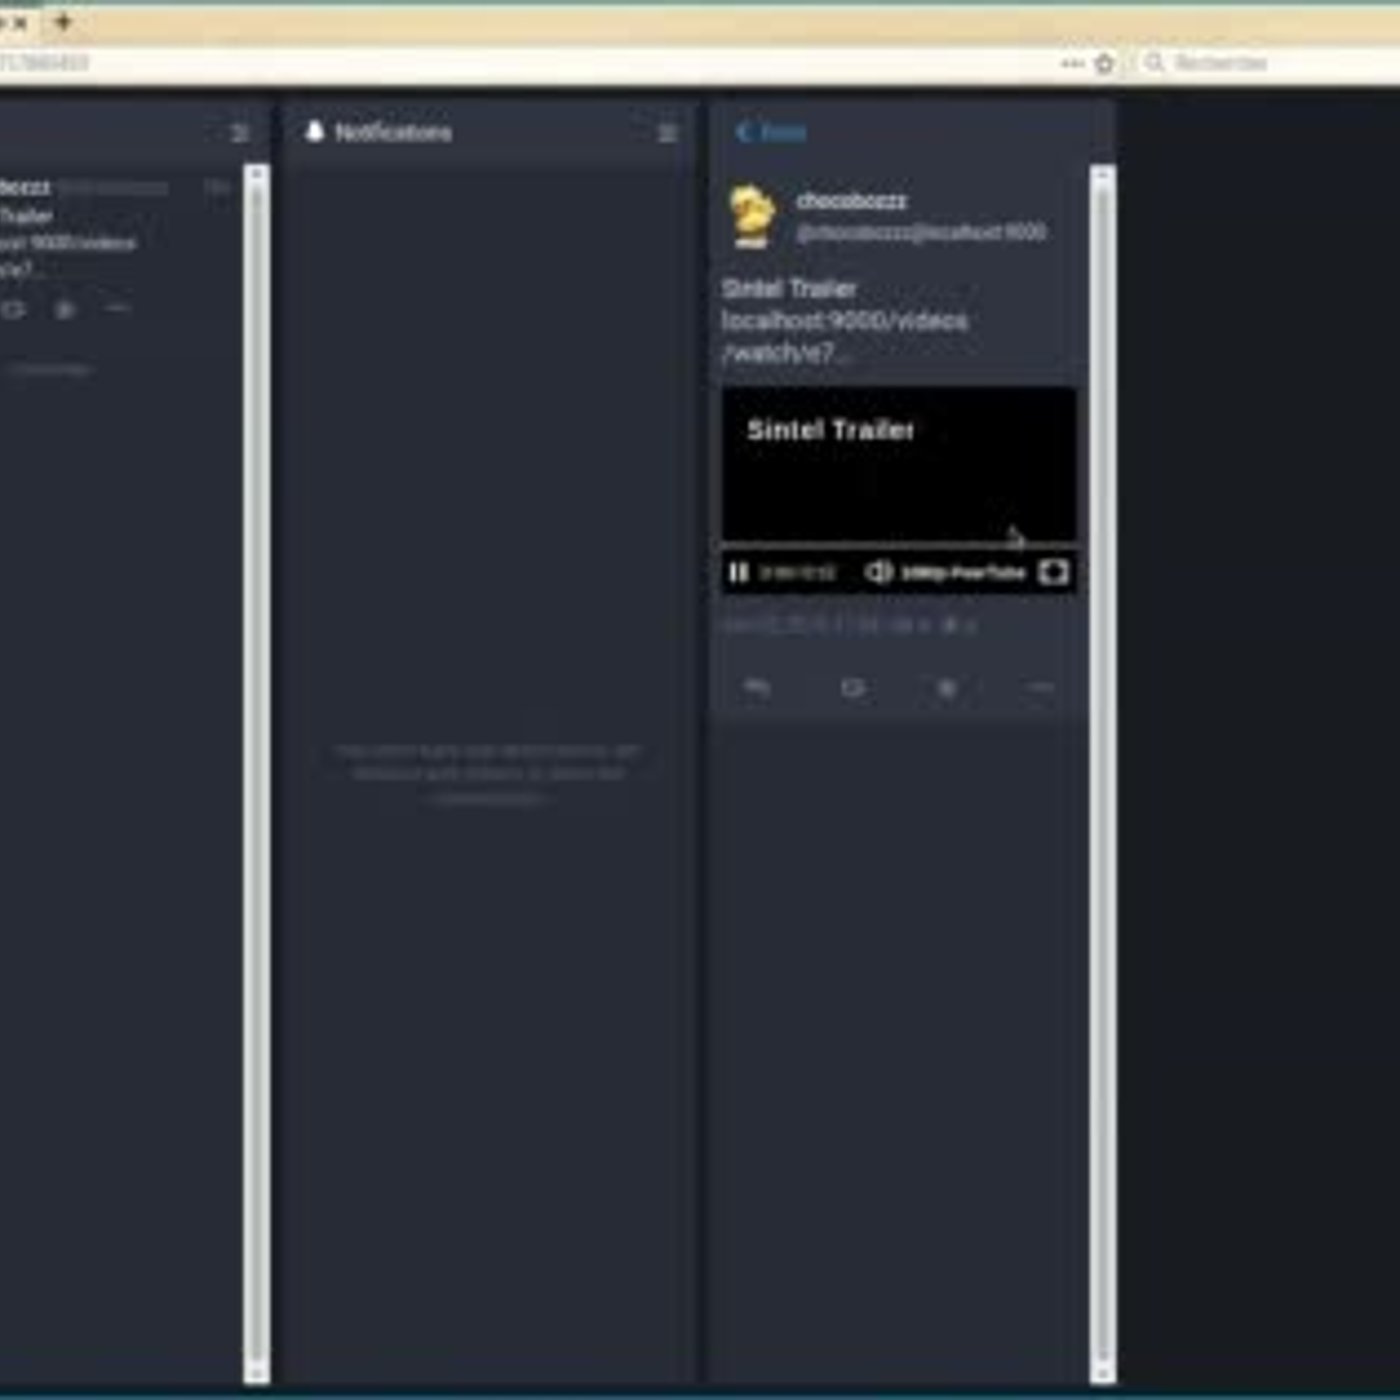Open more menu of left timeline status

click(118, 309)
